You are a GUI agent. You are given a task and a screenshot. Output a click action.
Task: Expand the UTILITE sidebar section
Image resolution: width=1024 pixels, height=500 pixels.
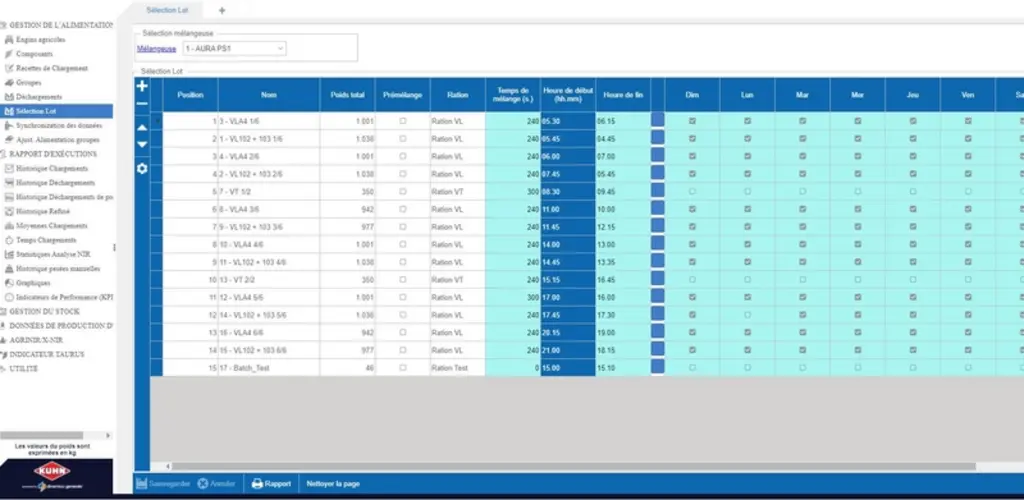coord(23,369)
